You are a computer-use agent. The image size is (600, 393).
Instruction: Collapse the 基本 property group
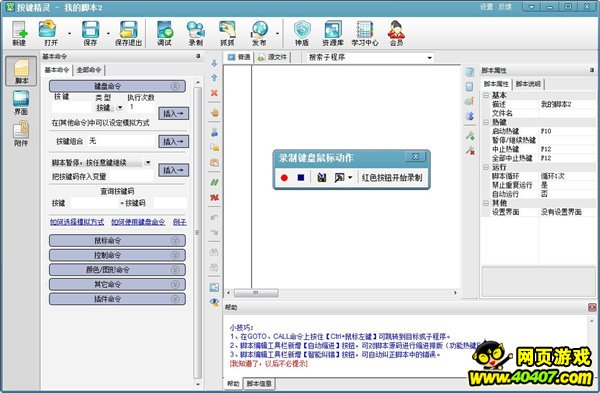486,95
